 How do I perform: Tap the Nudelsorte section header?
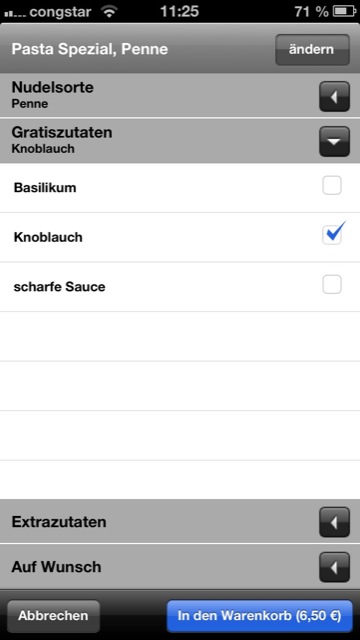click(180, 96)
